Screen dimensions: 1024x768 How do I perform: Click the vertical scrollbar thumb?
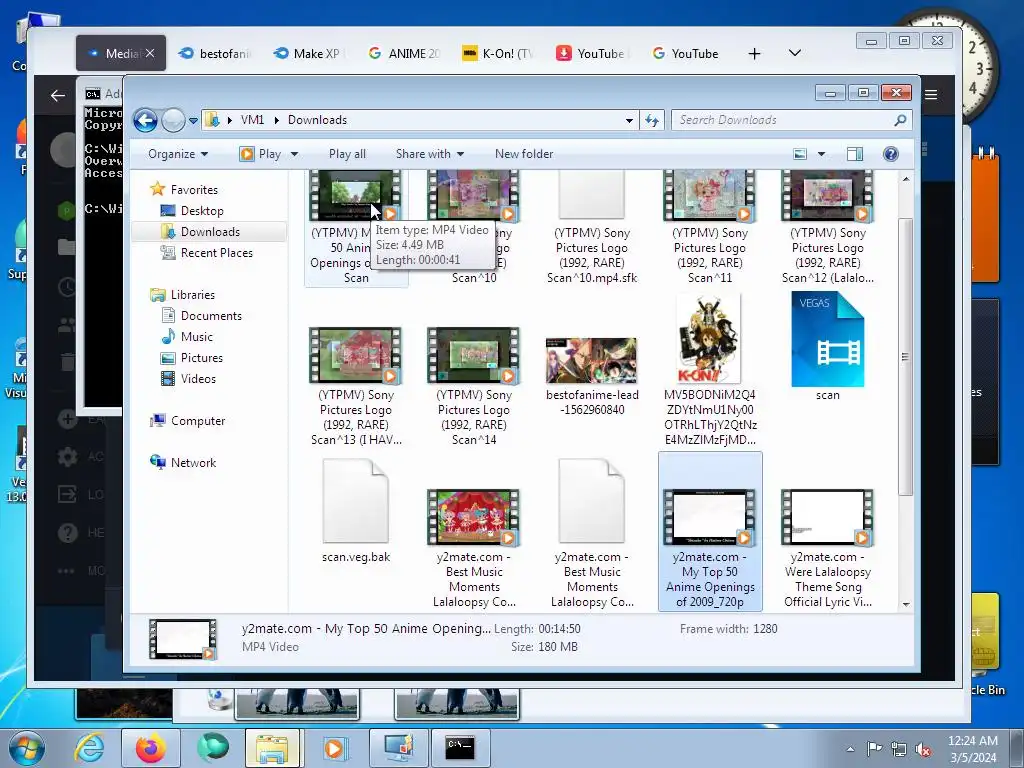click(x=906, y=357)
